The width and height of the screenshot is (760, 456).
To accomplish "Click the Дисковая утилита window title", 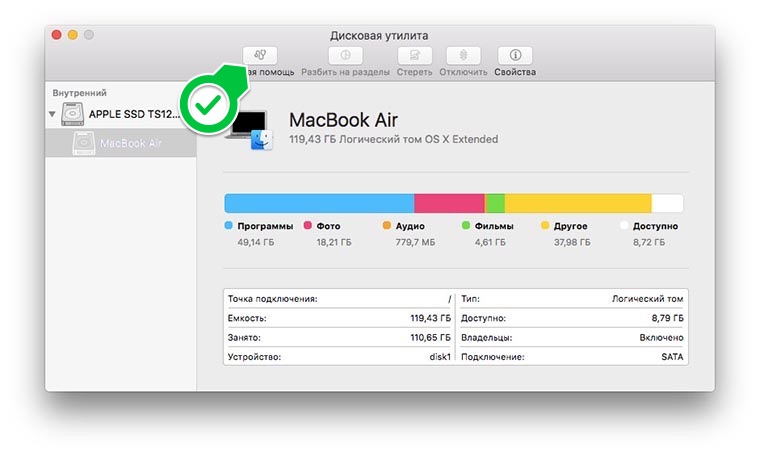I will pyautogui.click(x=379, y=35).
